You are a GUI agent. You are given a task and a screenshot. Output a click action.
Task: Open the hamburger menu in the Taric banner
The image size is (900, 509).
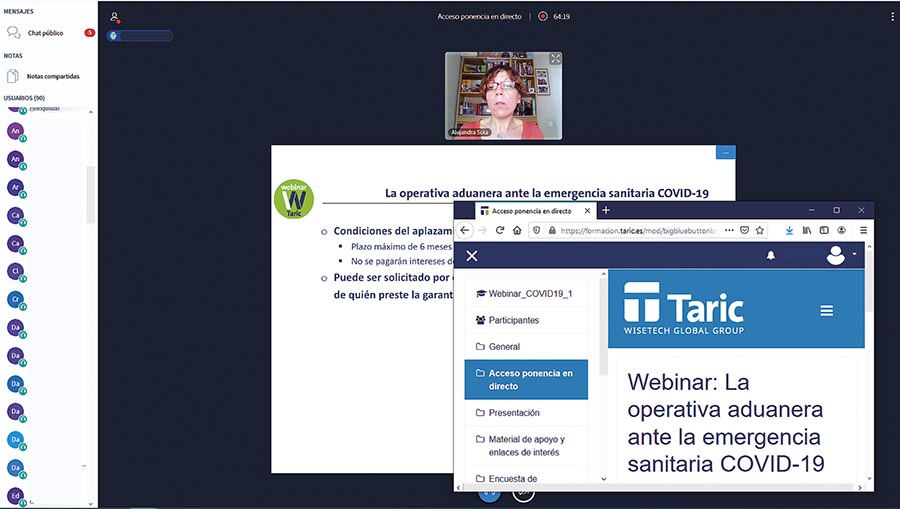pyautogui.click(x=827, y=310)
